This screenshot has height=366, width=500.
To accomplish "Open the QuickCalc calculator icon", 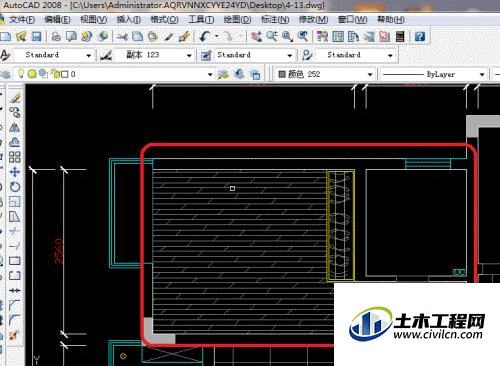I will [400, 36].
